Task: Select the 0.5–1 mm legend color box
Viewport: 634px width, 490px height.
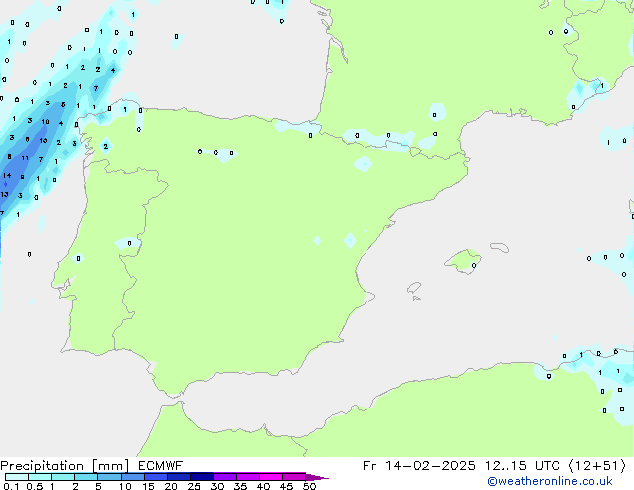Action: click(x=40, y=477)
